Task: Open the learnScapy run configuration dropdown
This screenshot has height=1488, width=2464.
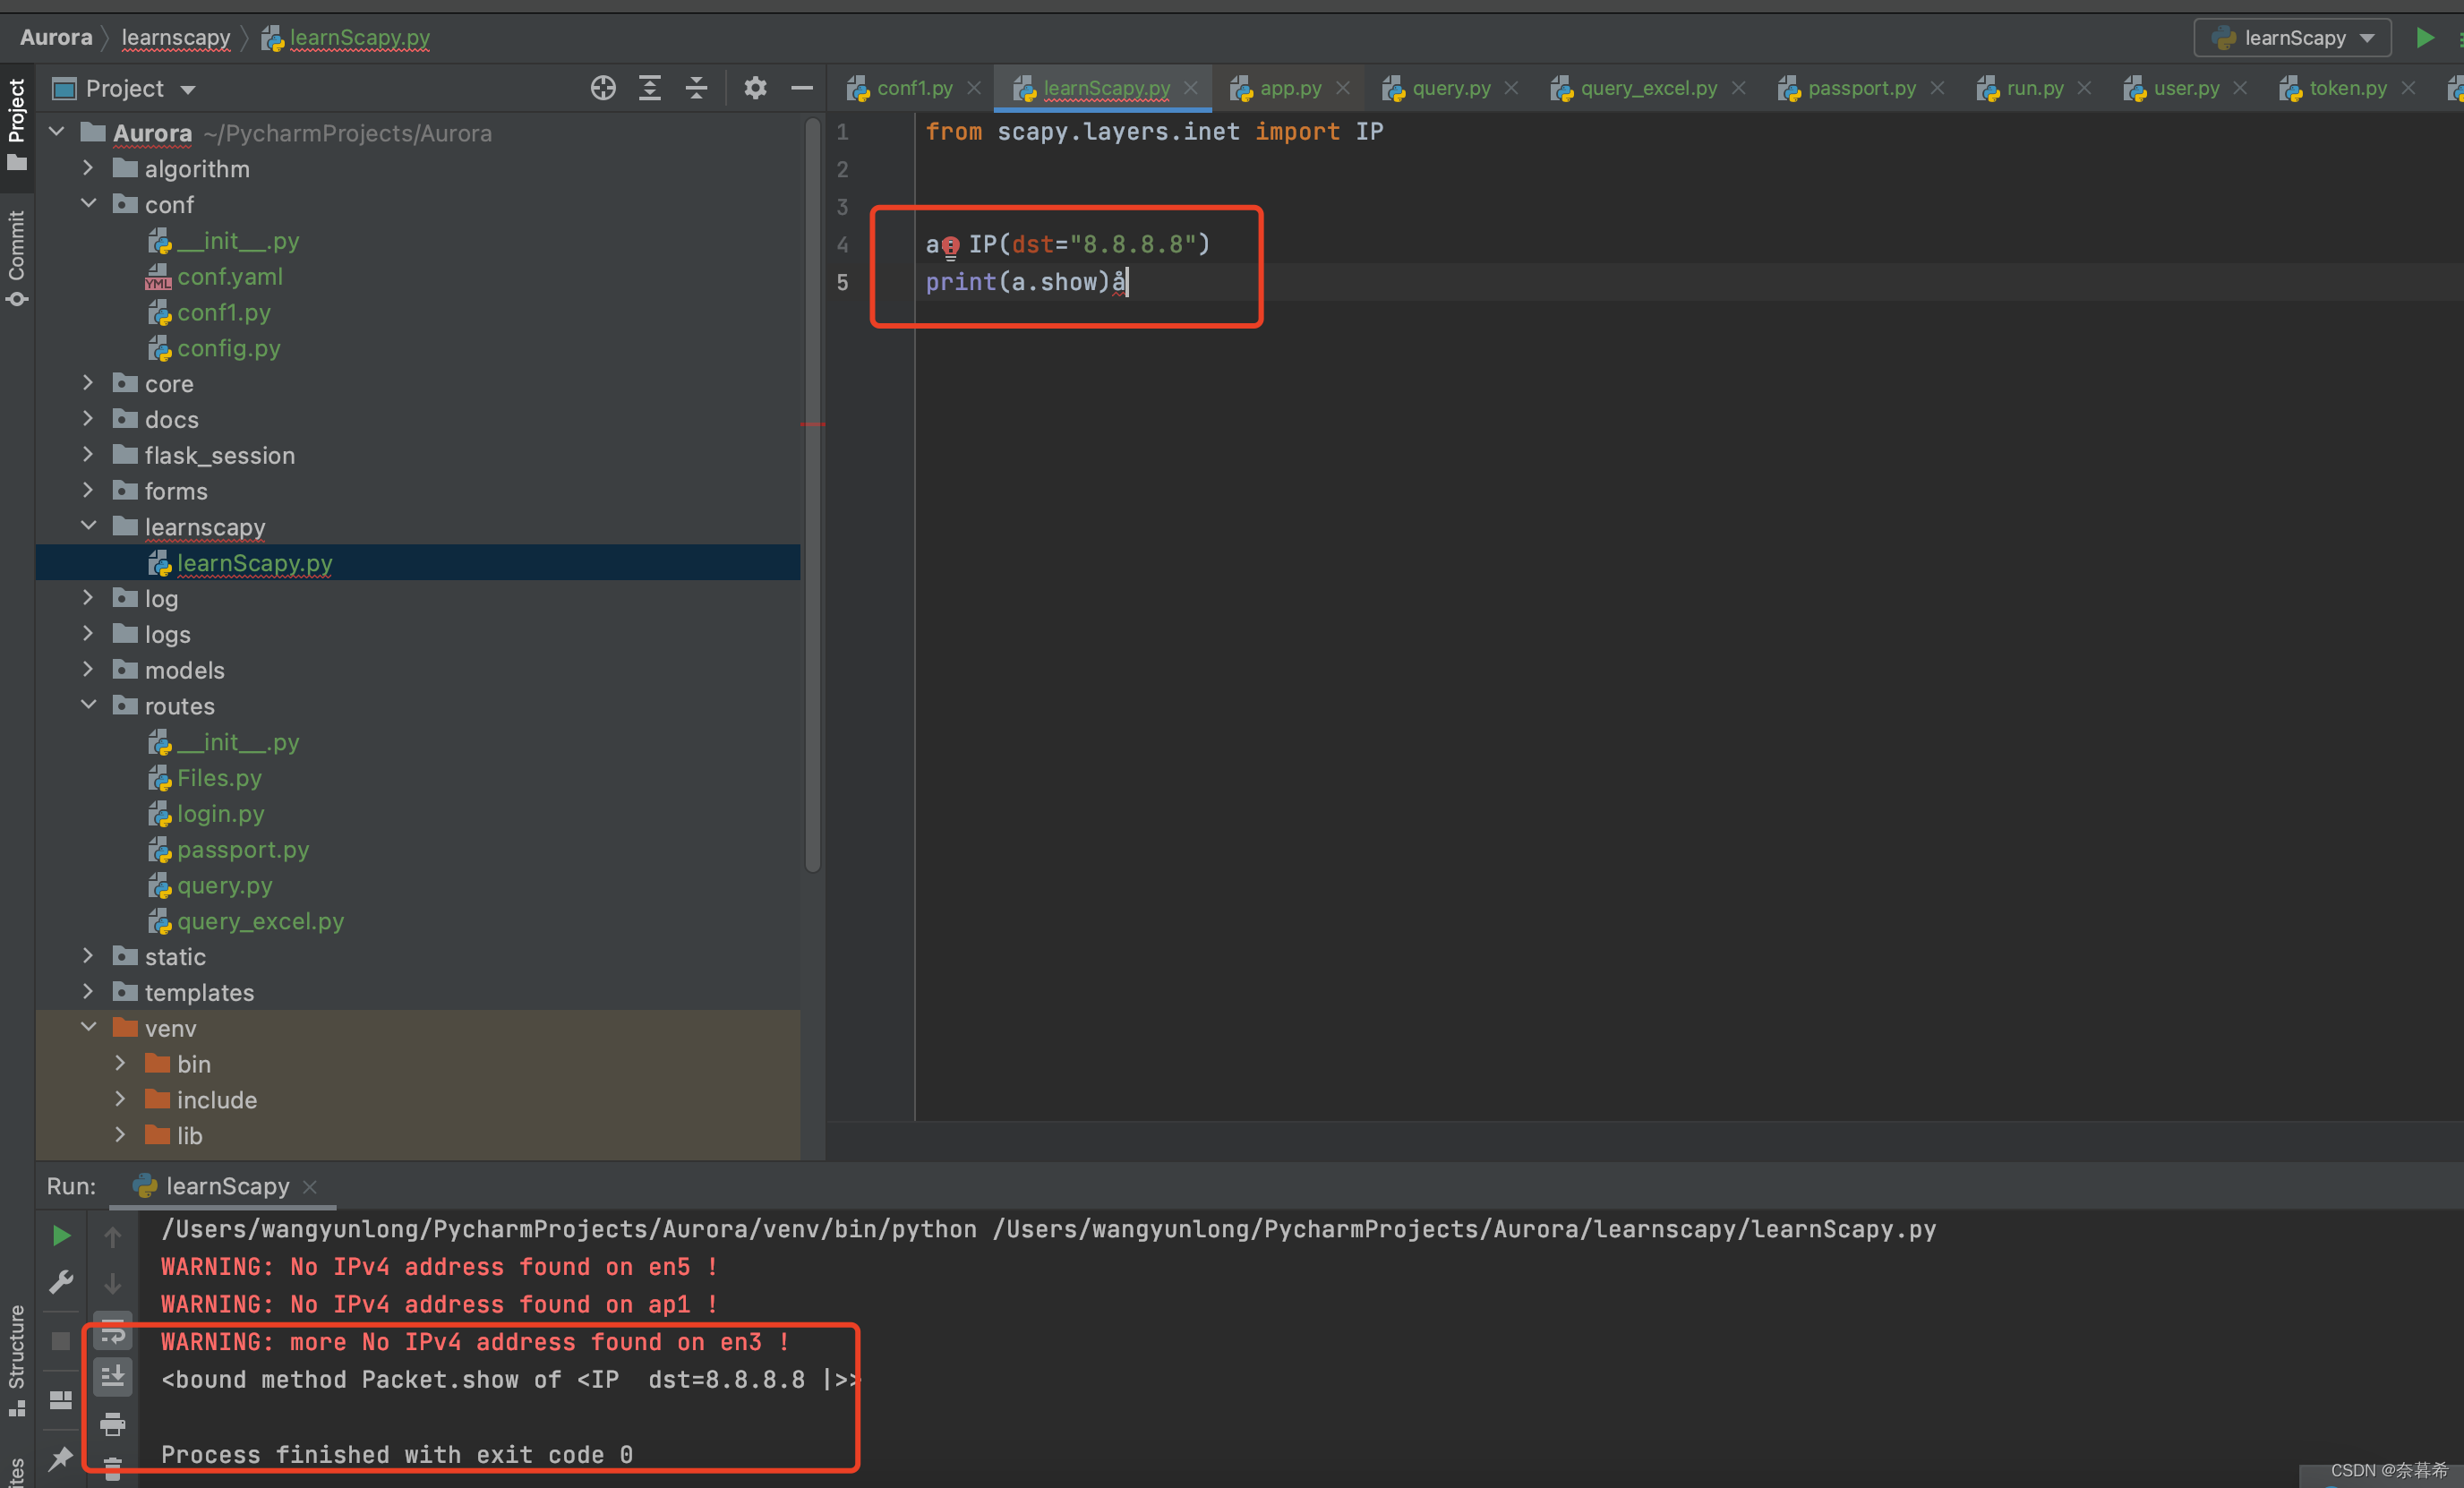Action: 2292,38
